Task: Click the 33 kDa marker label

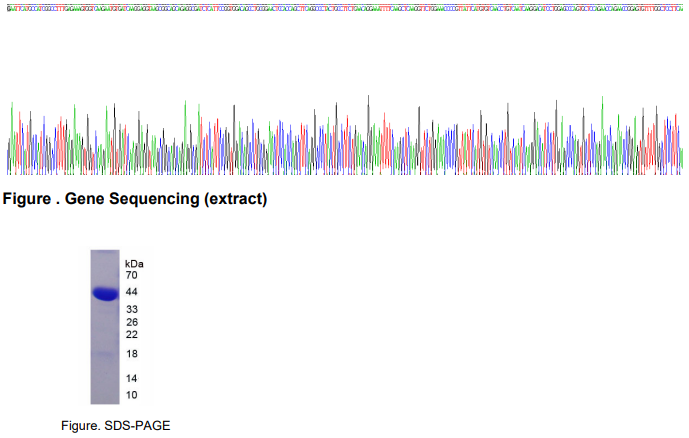Action: (131, 309)
